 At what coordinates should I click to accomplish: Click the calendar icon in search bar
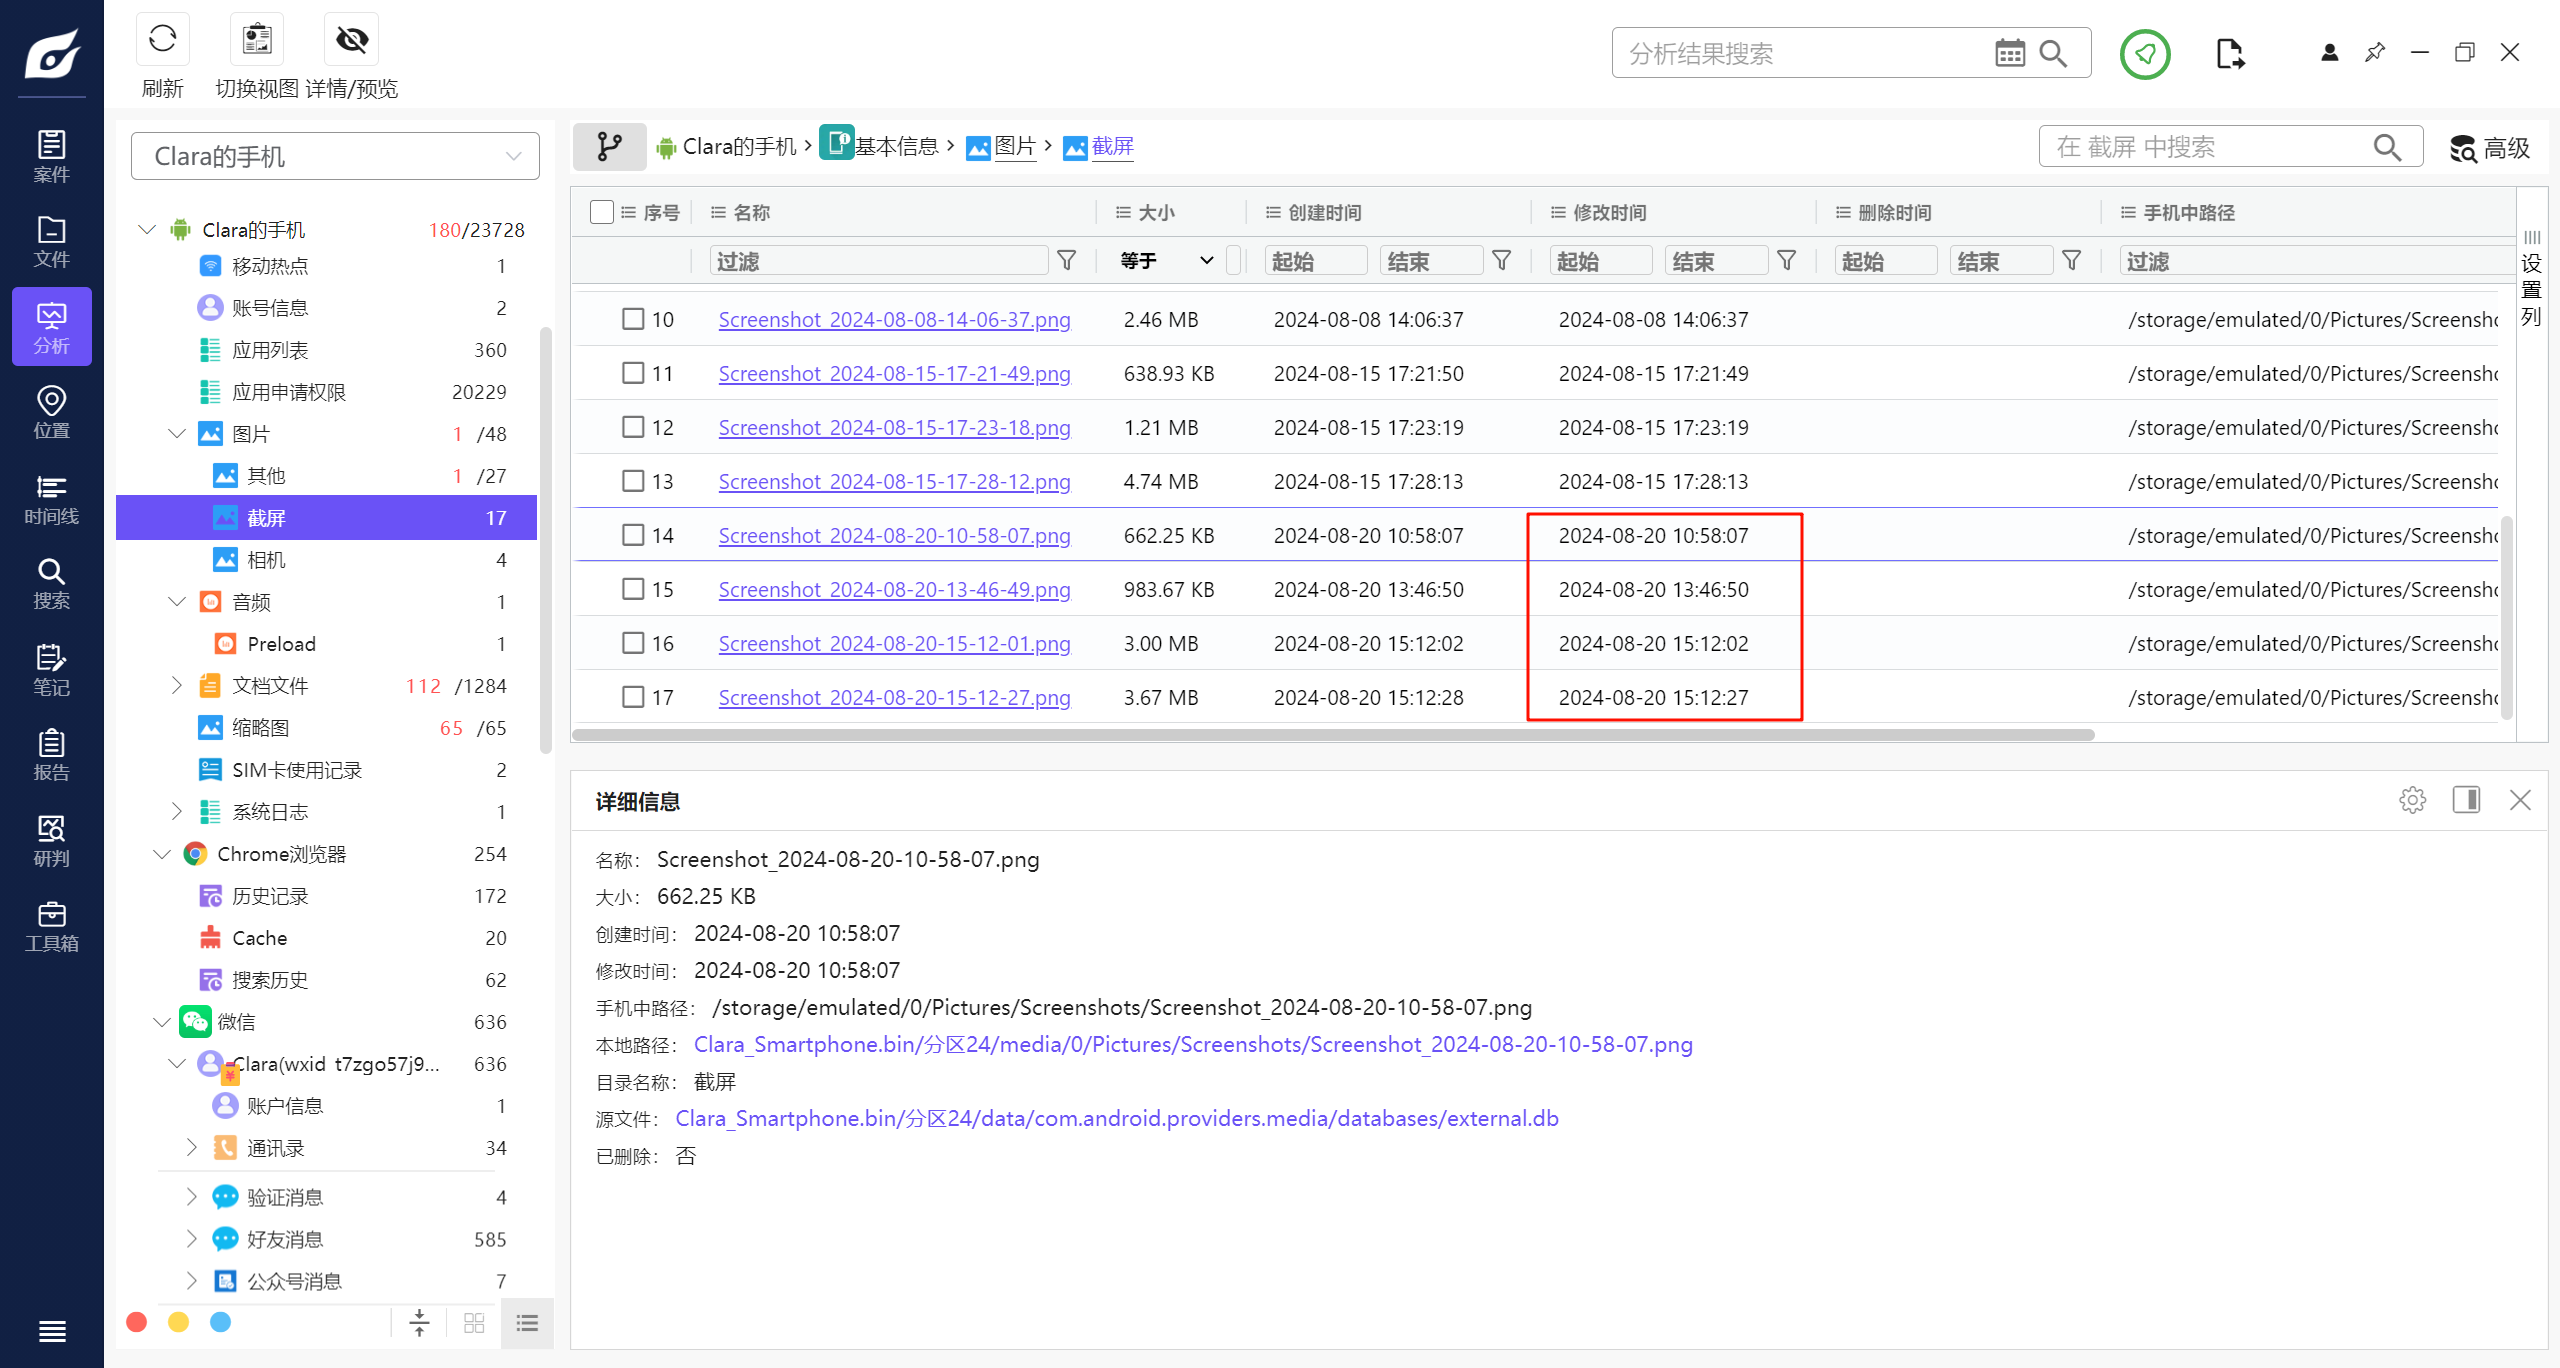[2009, 53]
